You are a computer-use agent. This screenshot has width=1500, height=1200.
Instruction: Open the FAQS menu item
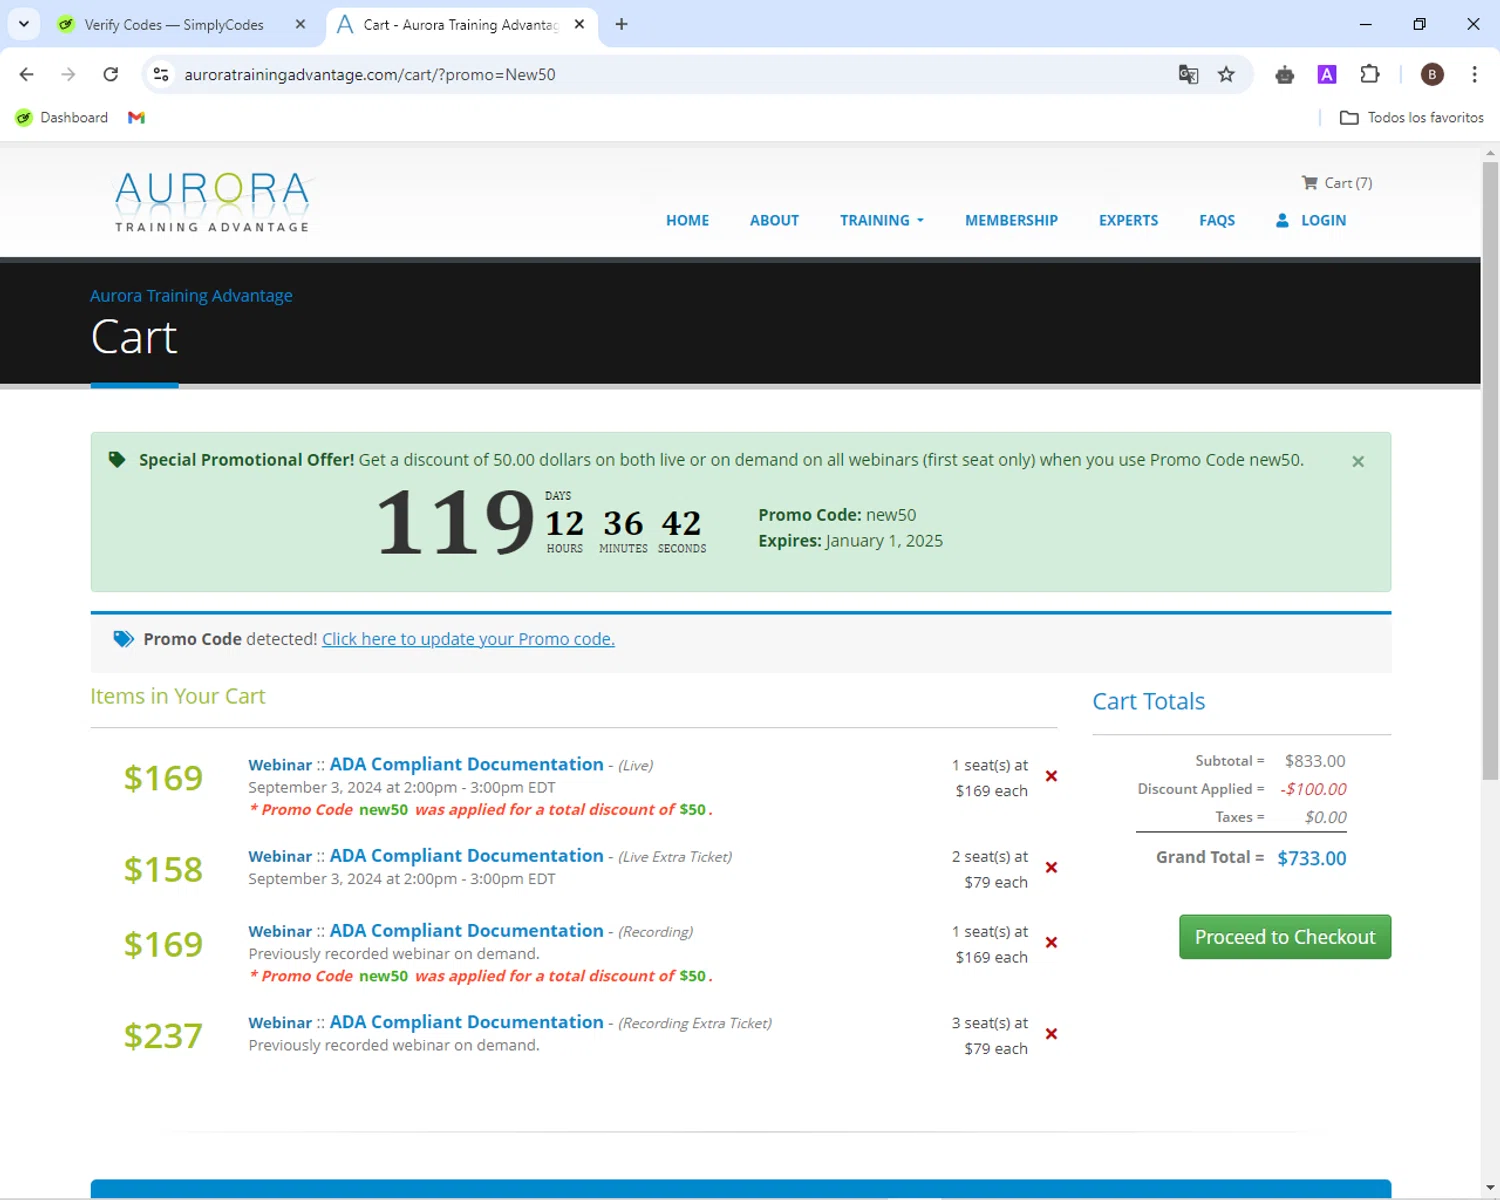coord(1217,220)
